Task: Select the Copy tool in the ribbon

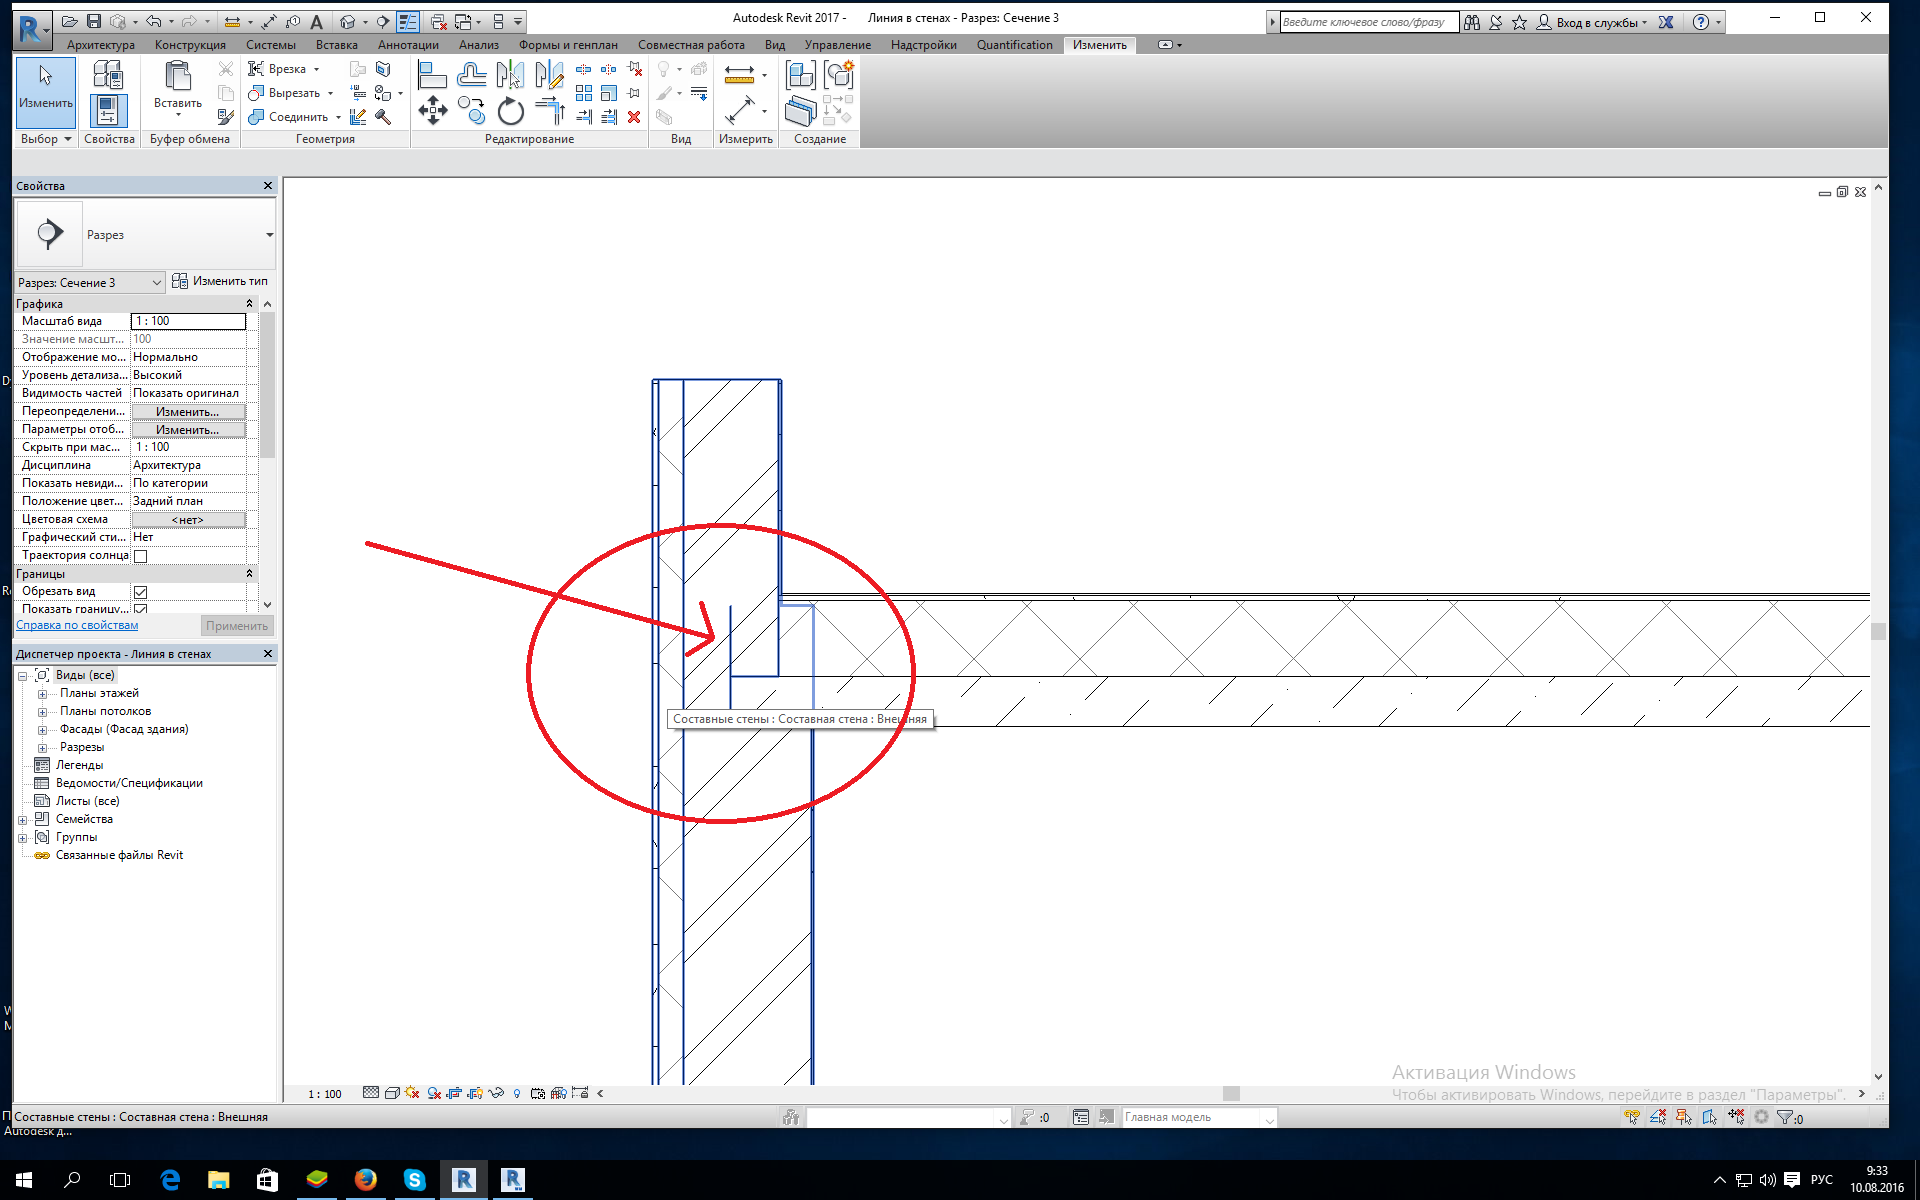Action: pos(471,110)
